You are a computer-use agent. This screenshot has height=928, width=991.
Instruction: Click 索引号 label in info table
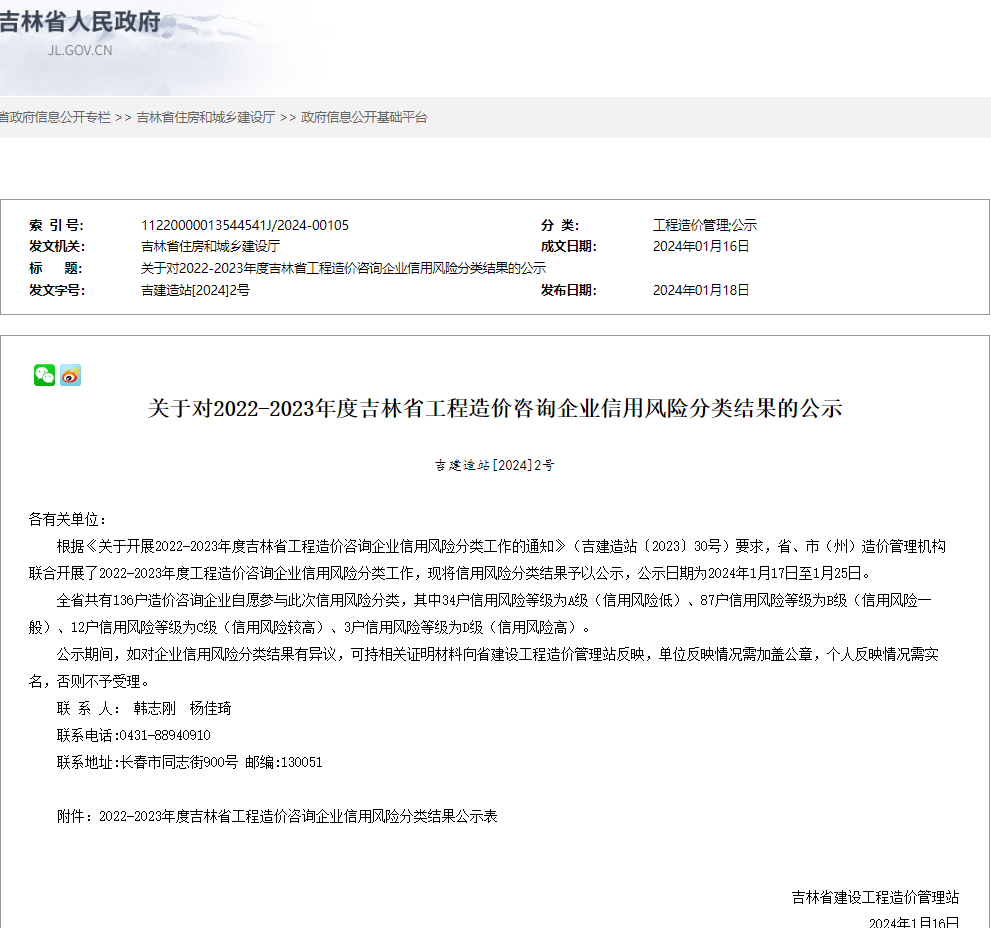coord(56,225)
